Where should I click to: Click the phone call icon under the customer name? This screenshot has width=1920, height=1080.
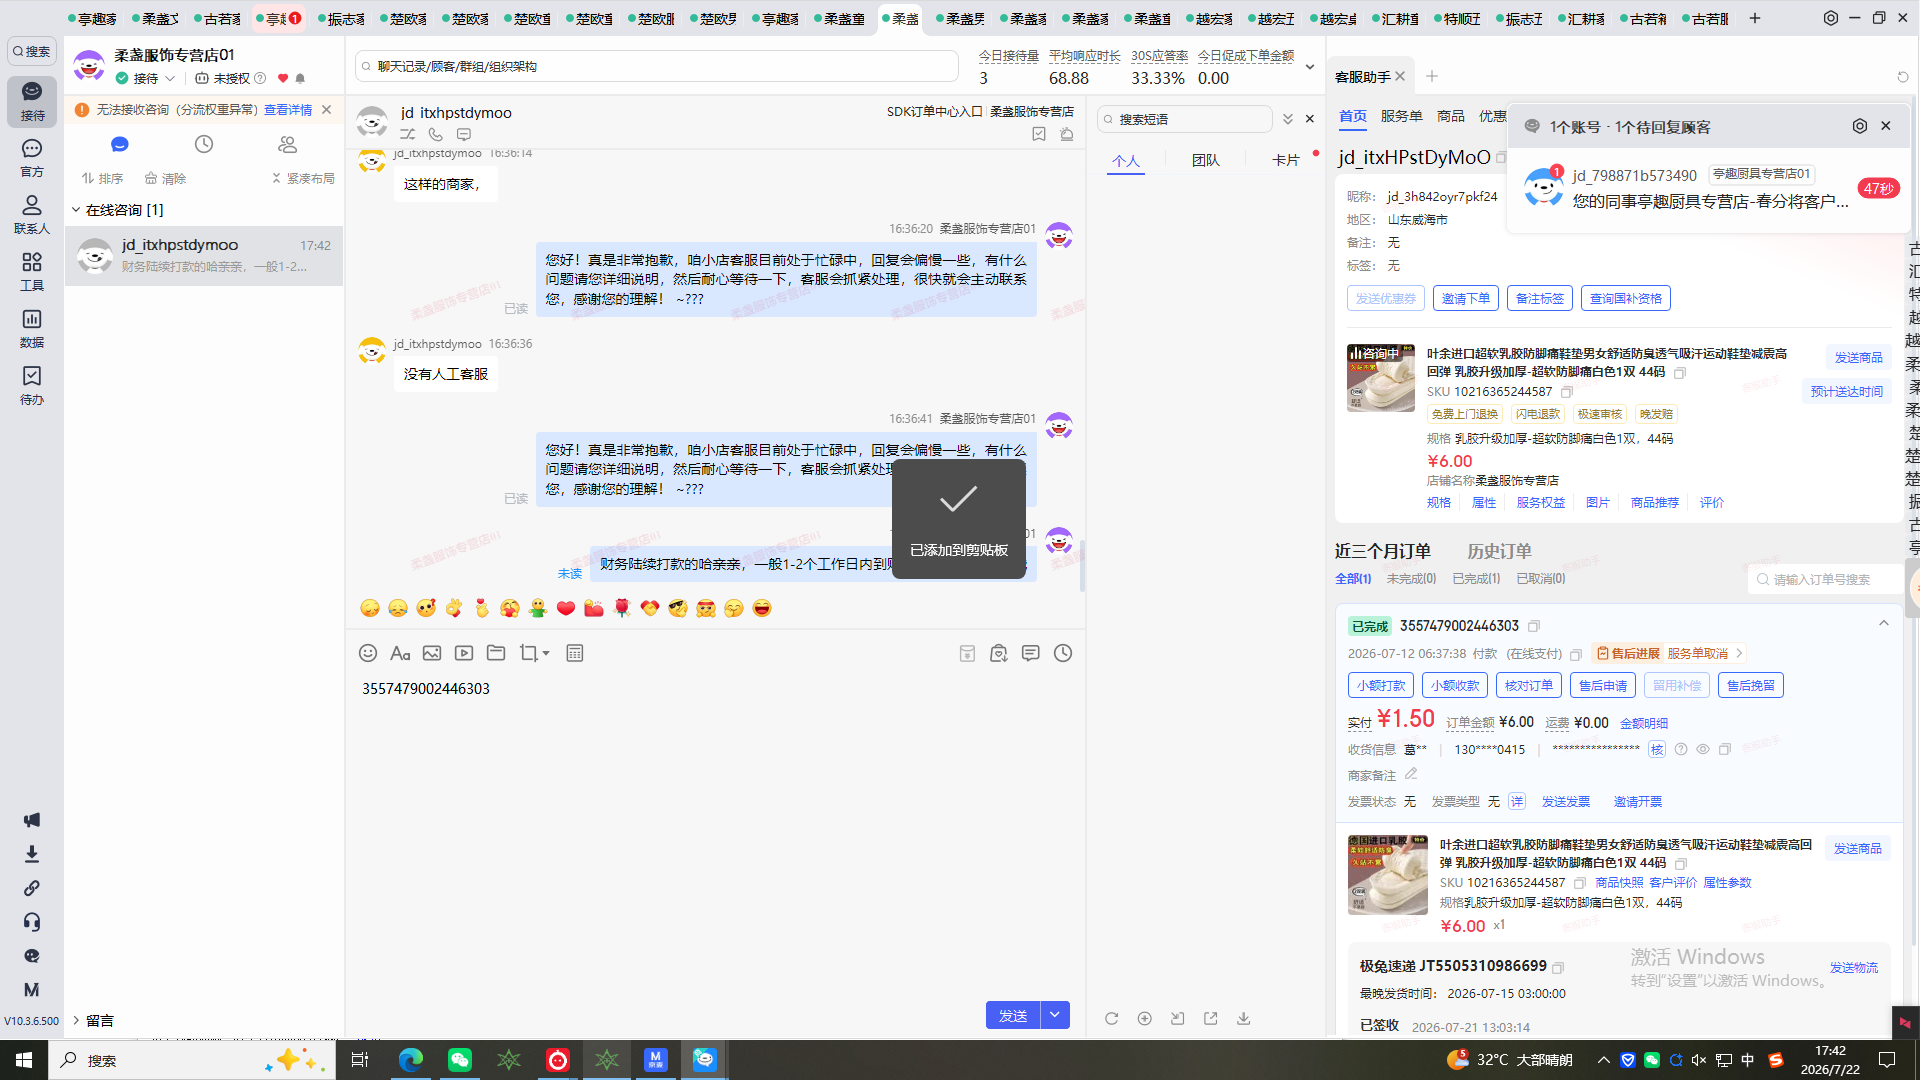[436, 134]
